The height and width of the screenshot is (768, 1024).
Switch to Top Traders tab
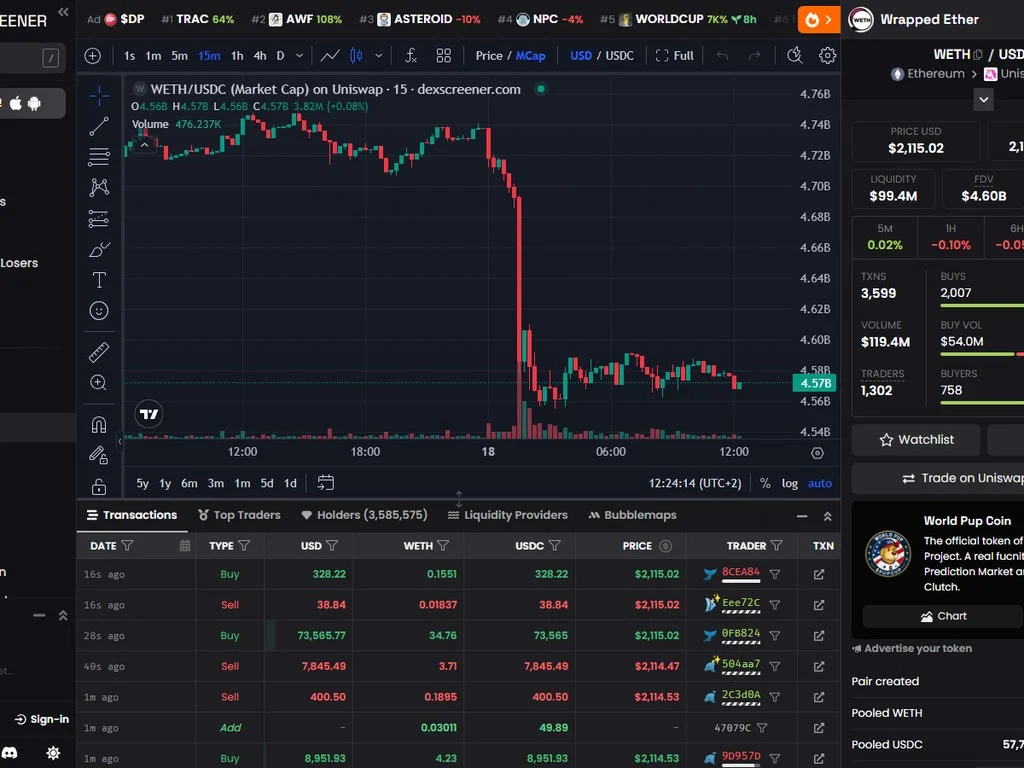click(239, 515)
